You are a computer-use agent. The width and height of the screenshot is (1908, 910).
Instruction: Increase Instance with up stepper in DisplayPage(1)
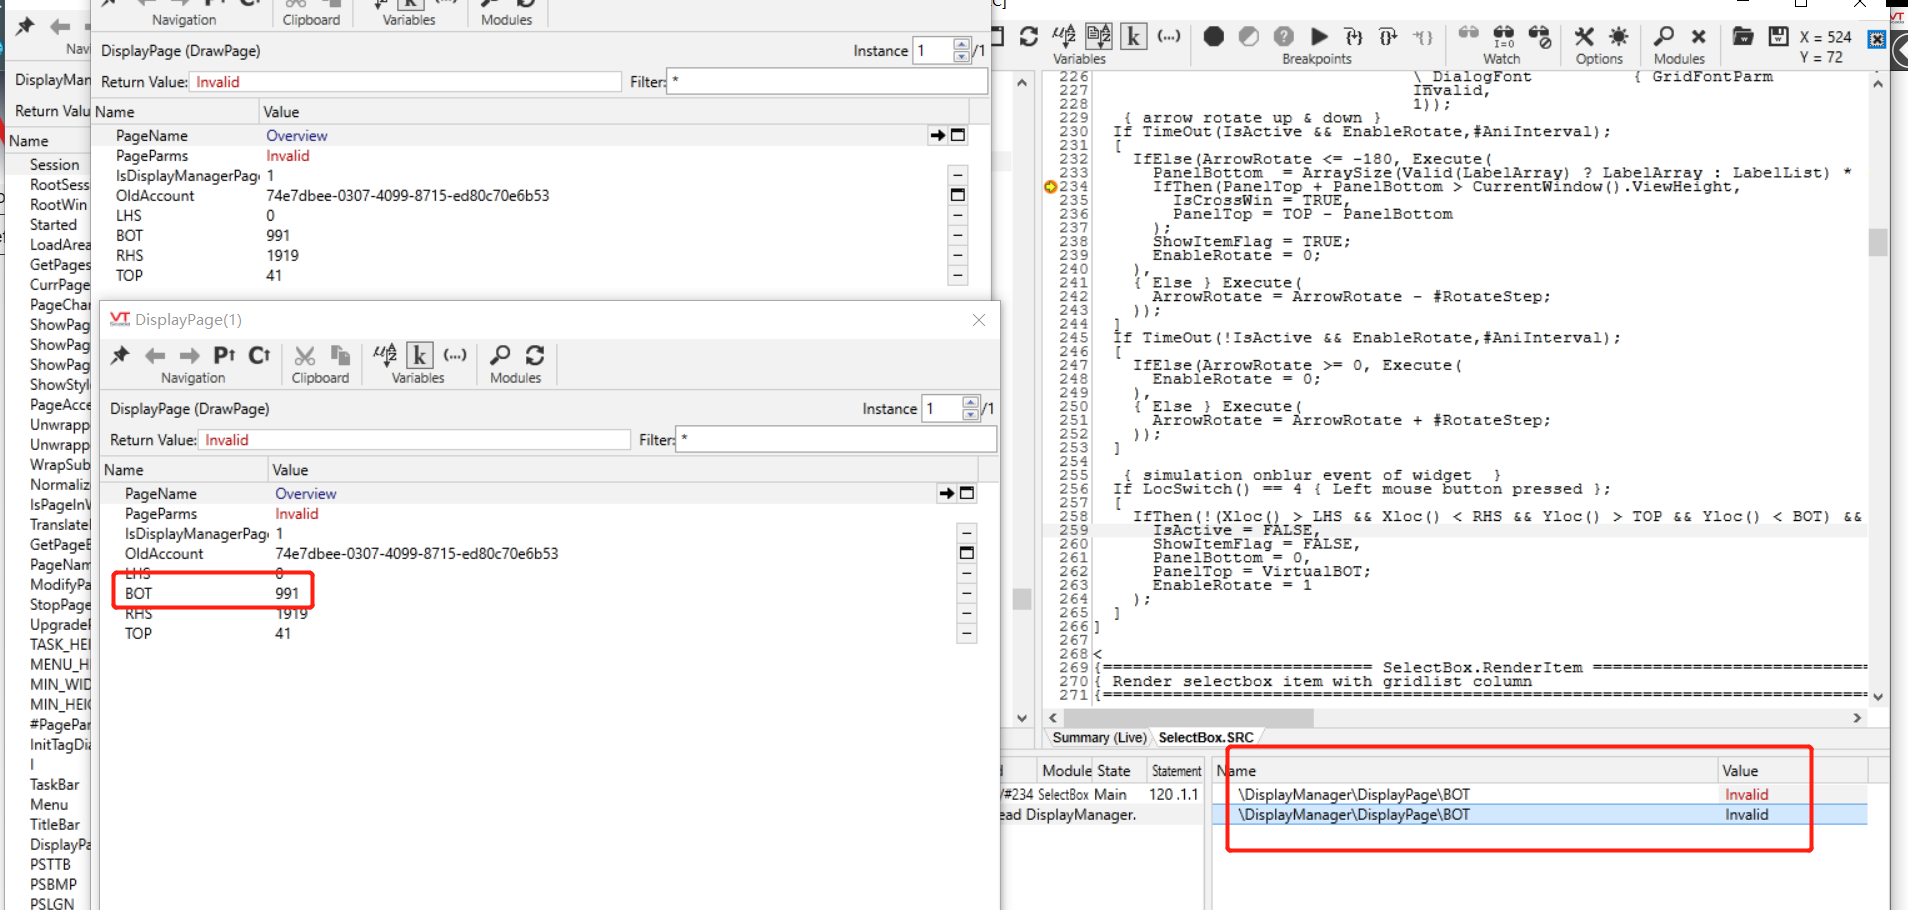(x=970, y=403)
